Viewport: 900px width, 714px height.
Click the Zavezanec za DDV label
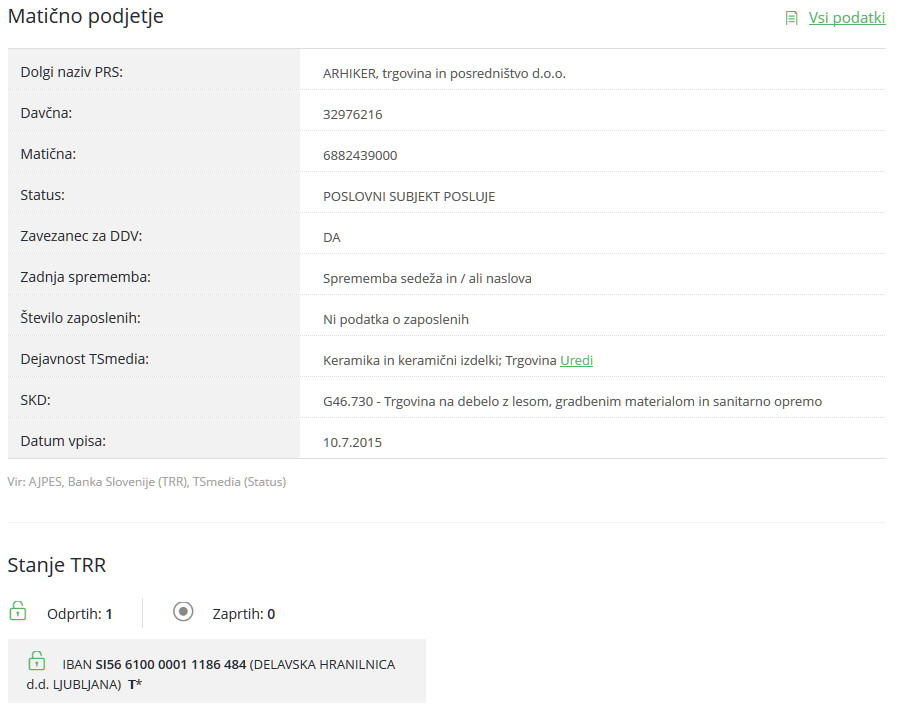81,236
